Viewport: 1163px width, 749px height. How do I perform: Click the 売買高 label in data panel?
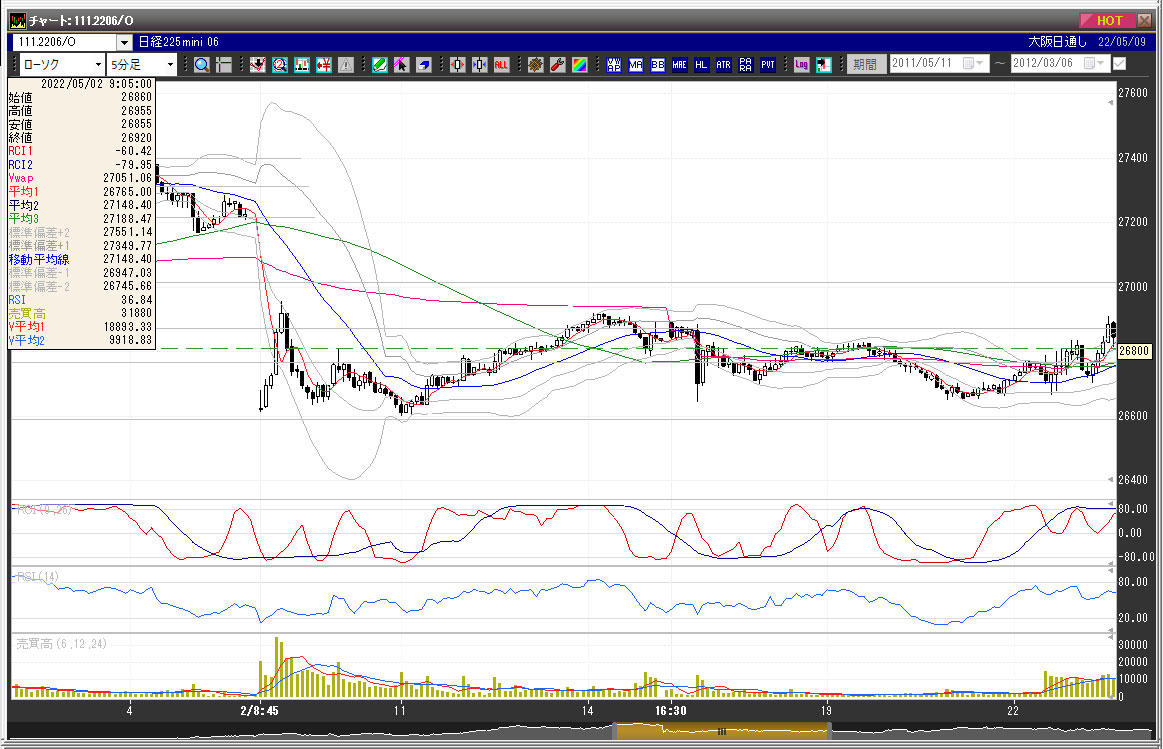[27, 314]
